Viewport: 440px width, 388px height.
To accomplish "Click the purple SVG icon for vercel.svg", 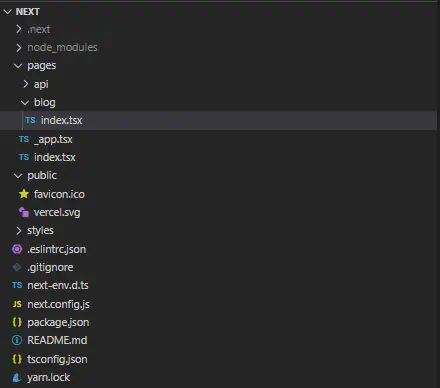I will tap(24, 212).
